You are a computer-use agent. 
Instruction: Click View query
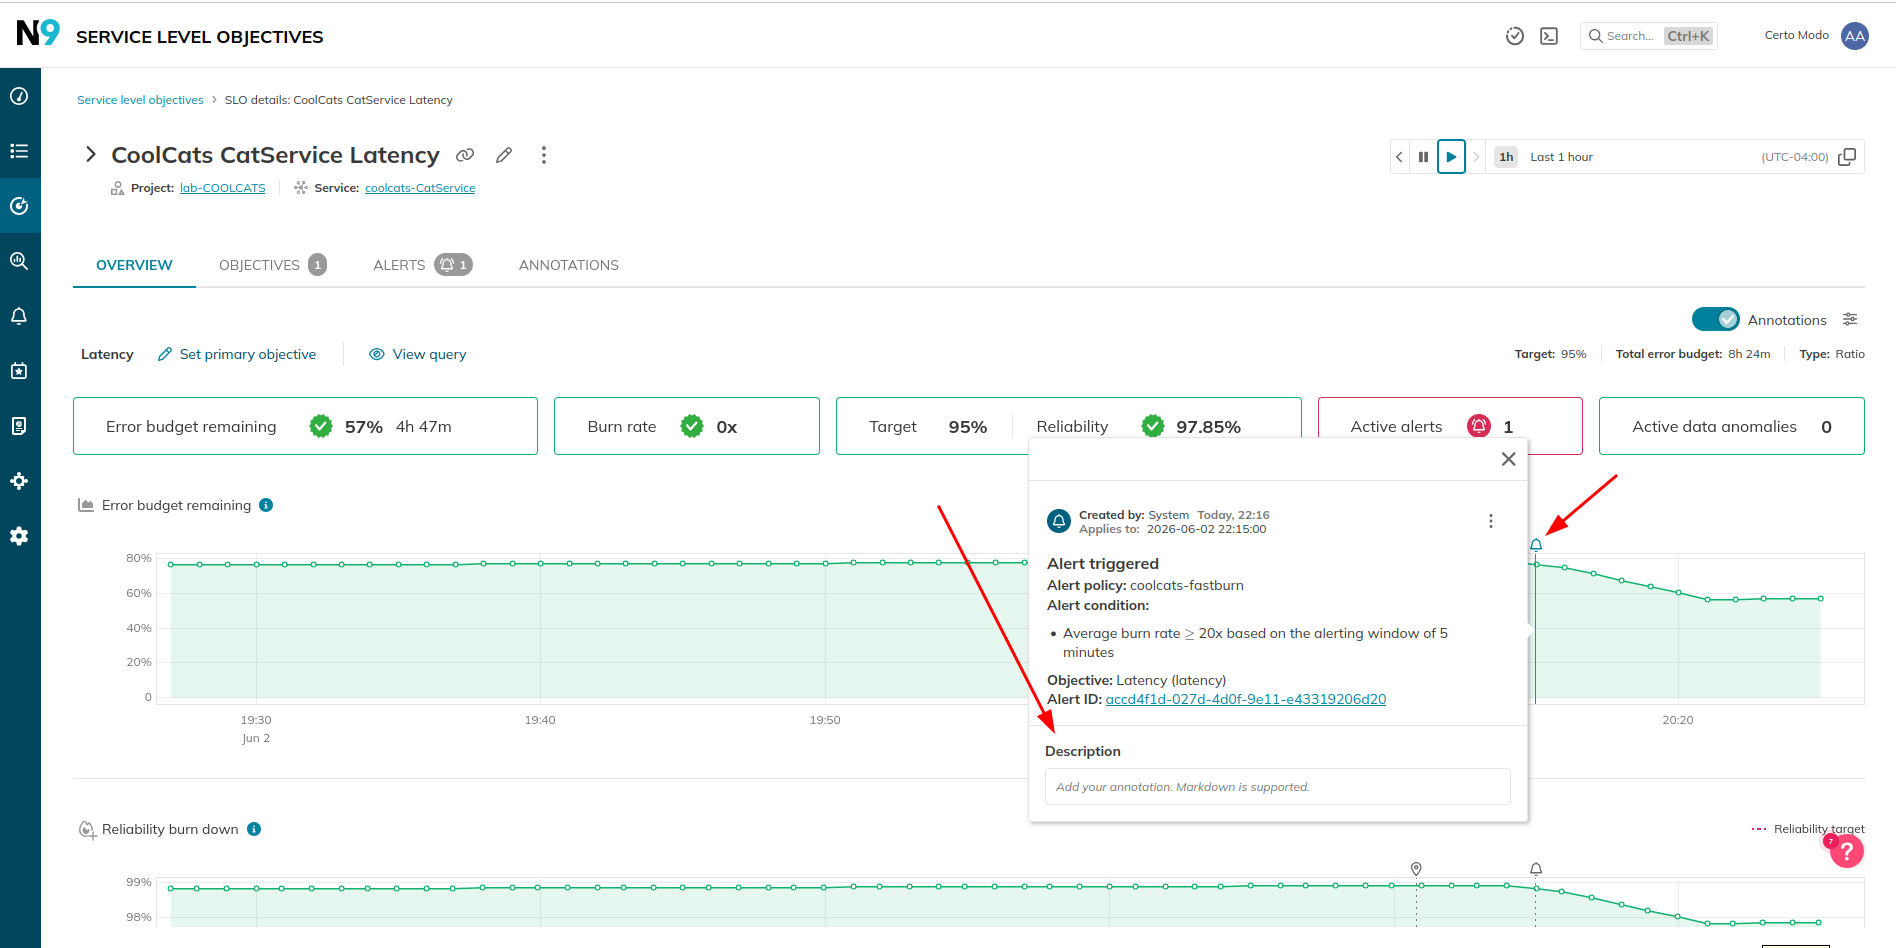[418, 354]
